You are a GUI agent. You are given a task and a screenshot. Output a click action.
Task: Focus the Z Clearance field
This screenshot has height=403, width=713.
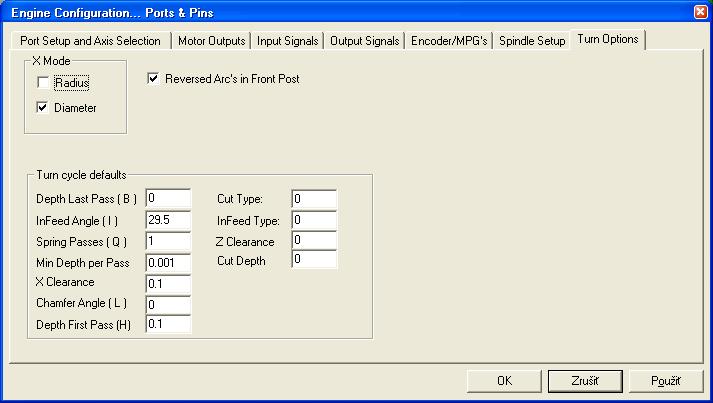tap(314, 240)
